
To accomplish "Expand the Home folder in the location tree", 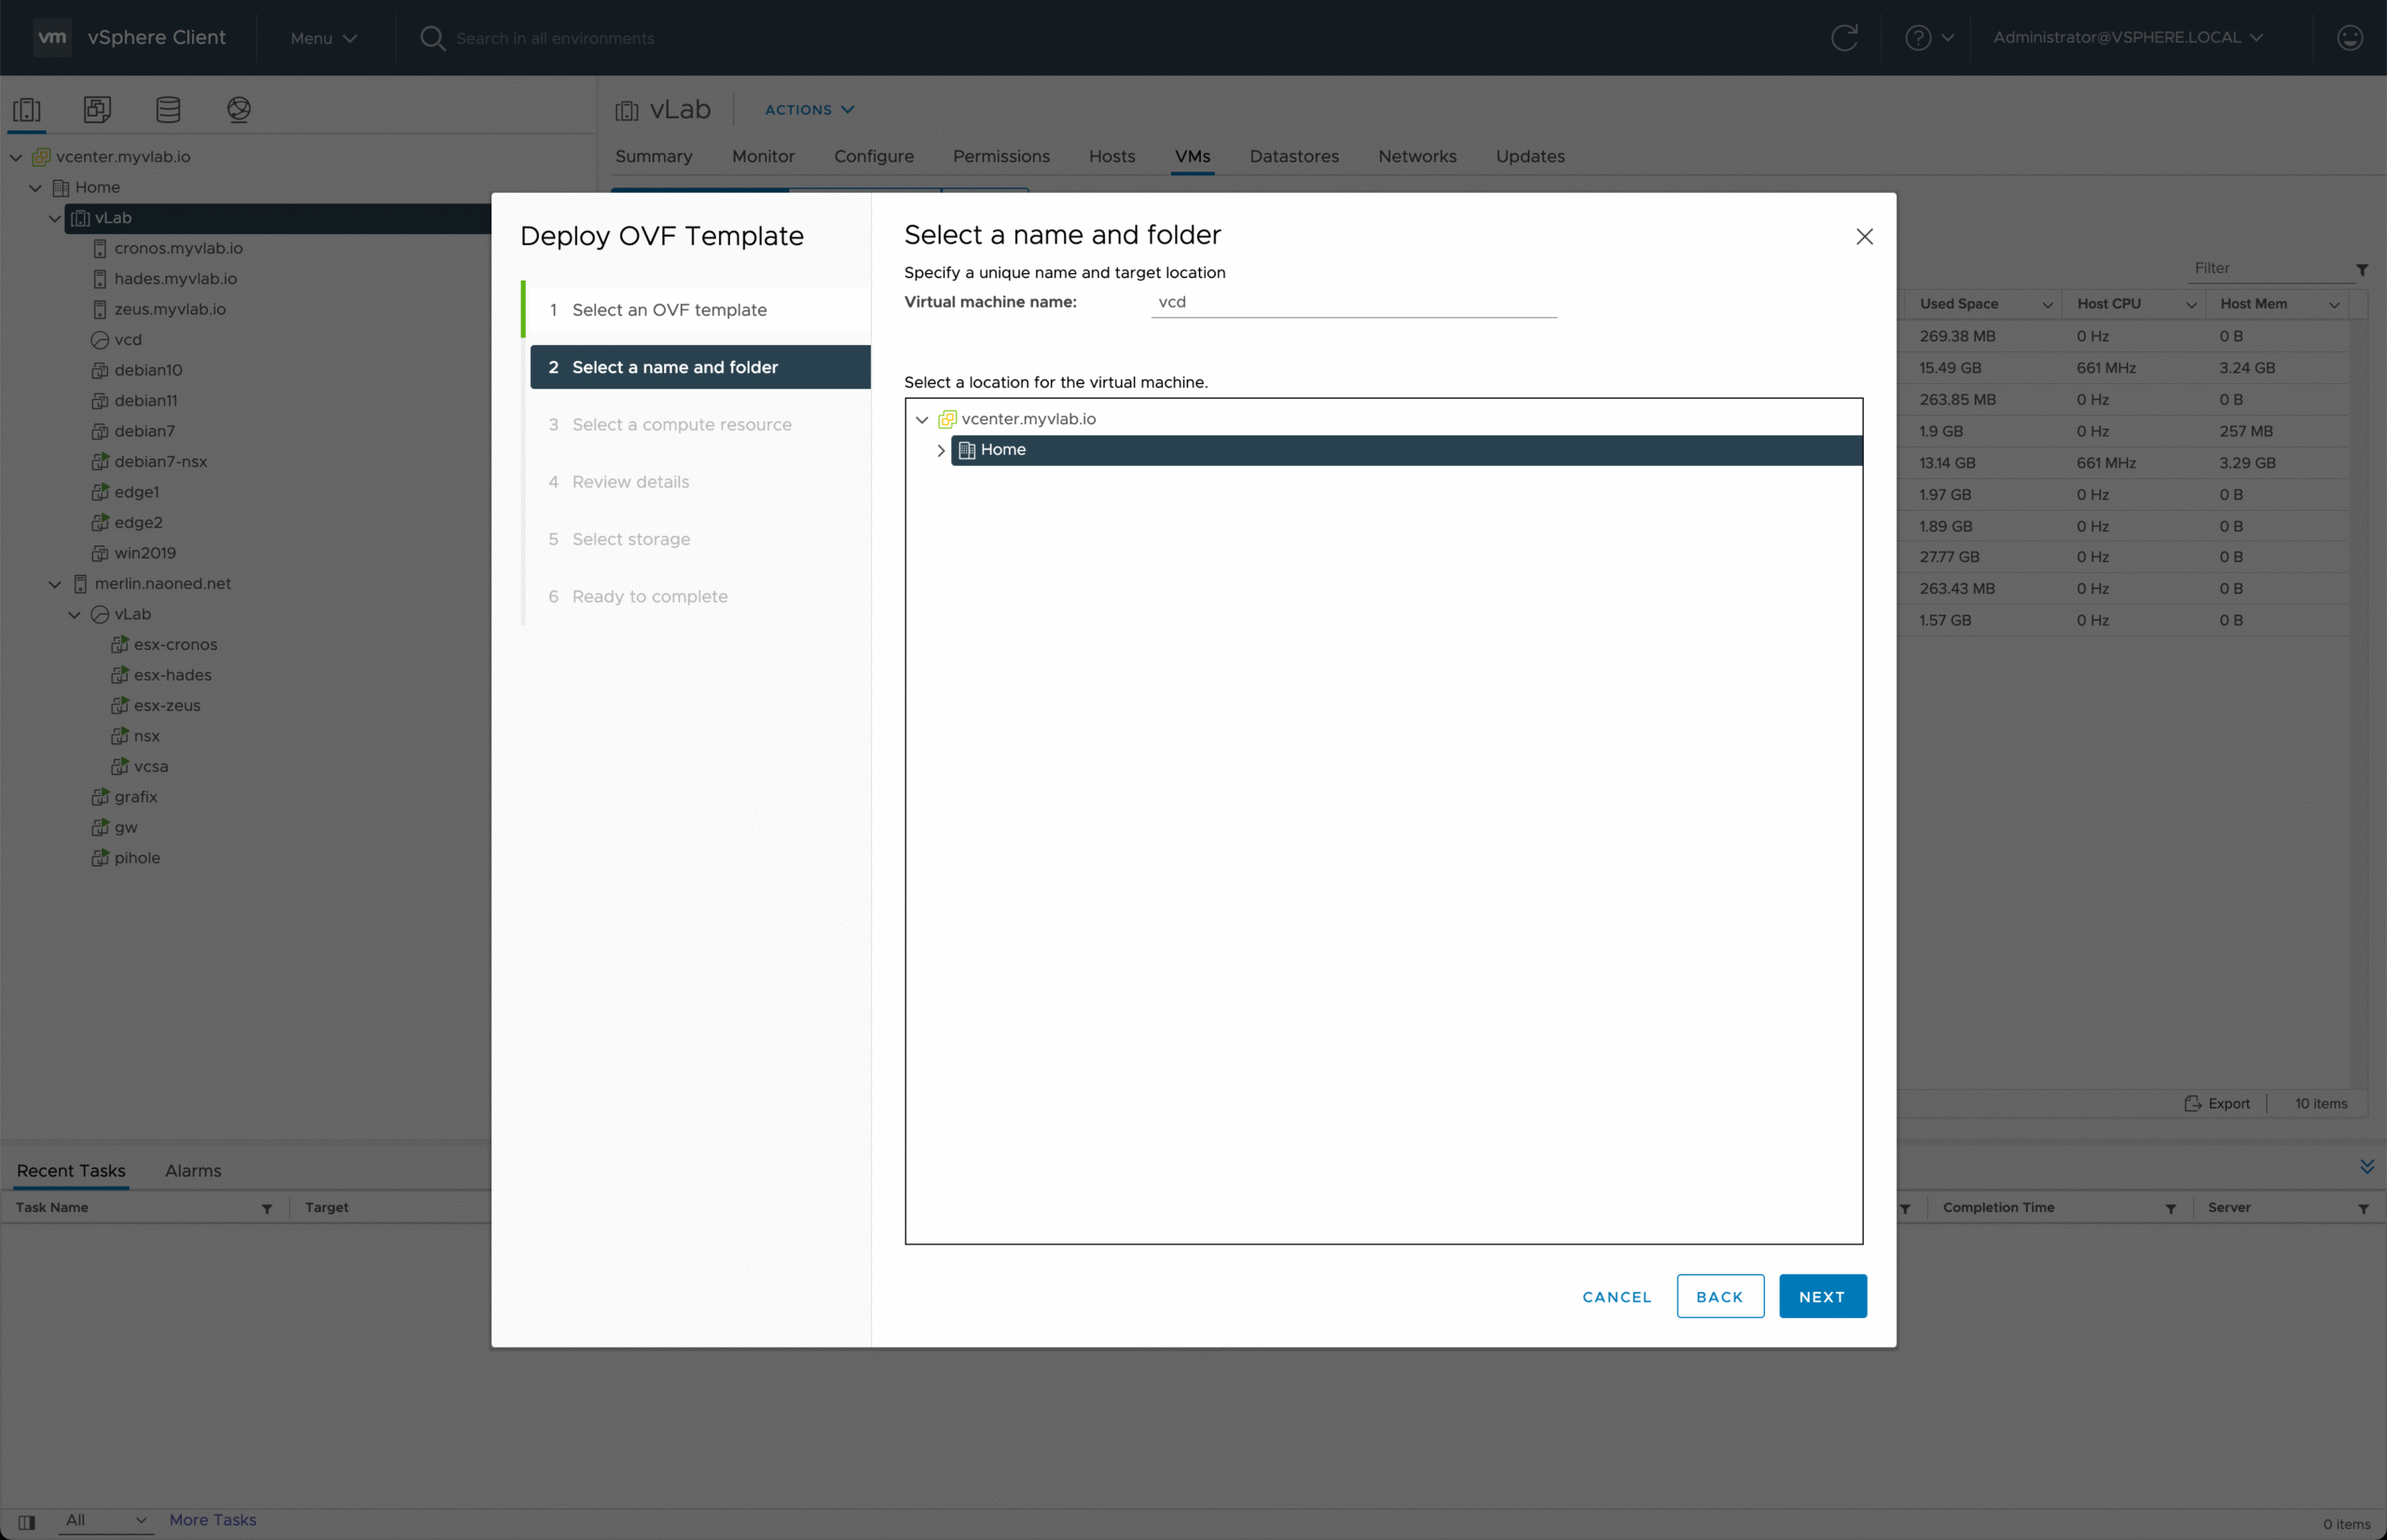I will (940, 451).
